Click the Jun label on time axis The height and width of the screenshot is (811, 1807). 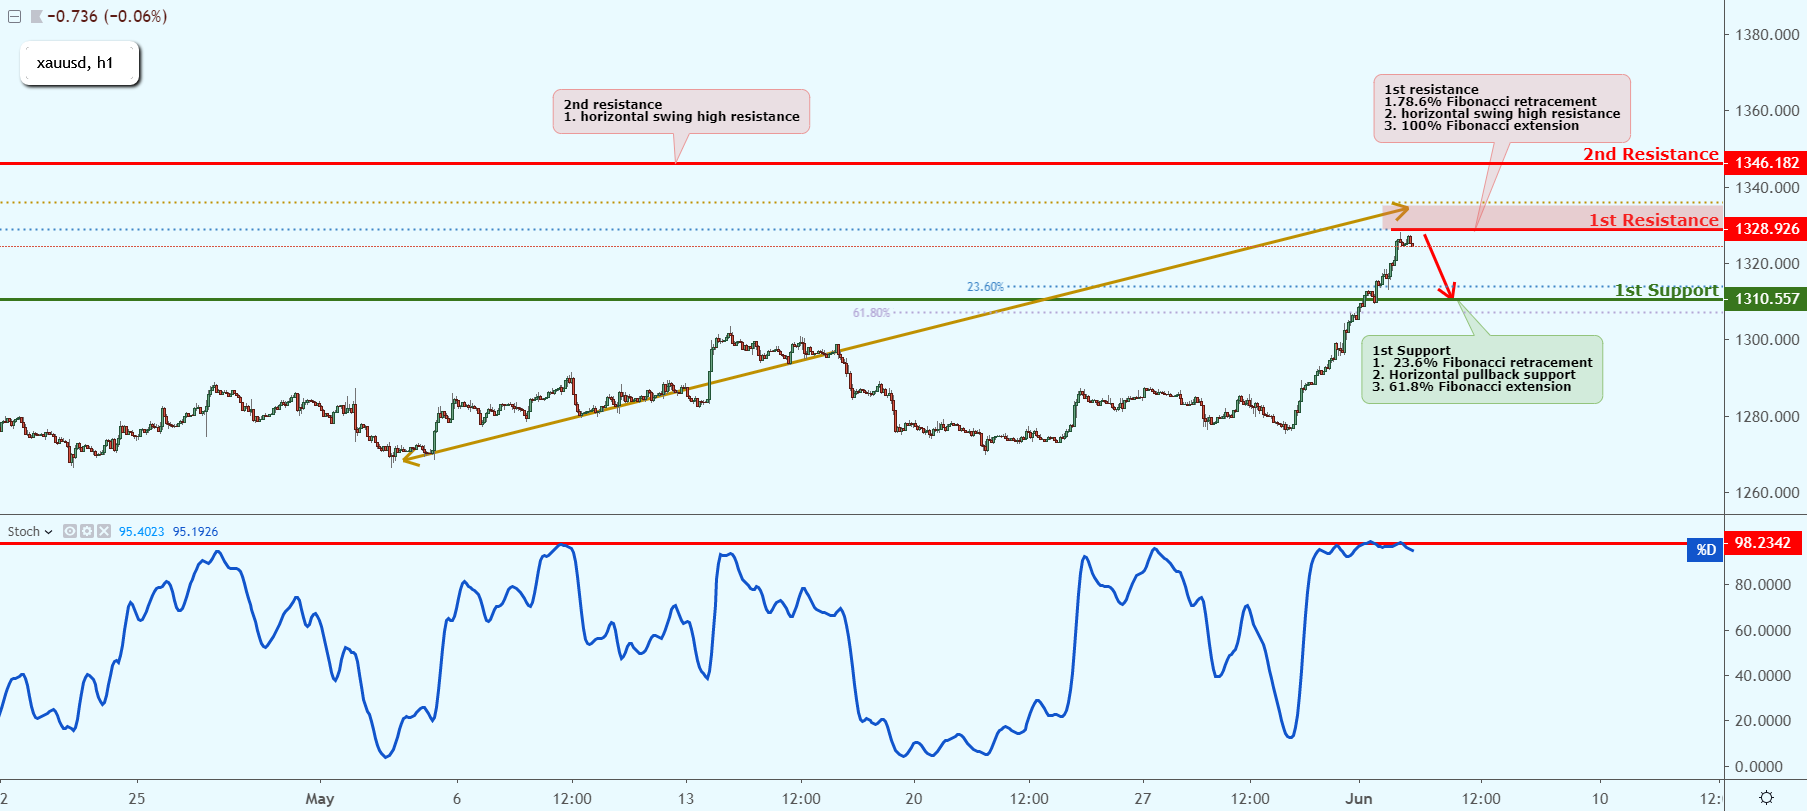click(1359, 798)
